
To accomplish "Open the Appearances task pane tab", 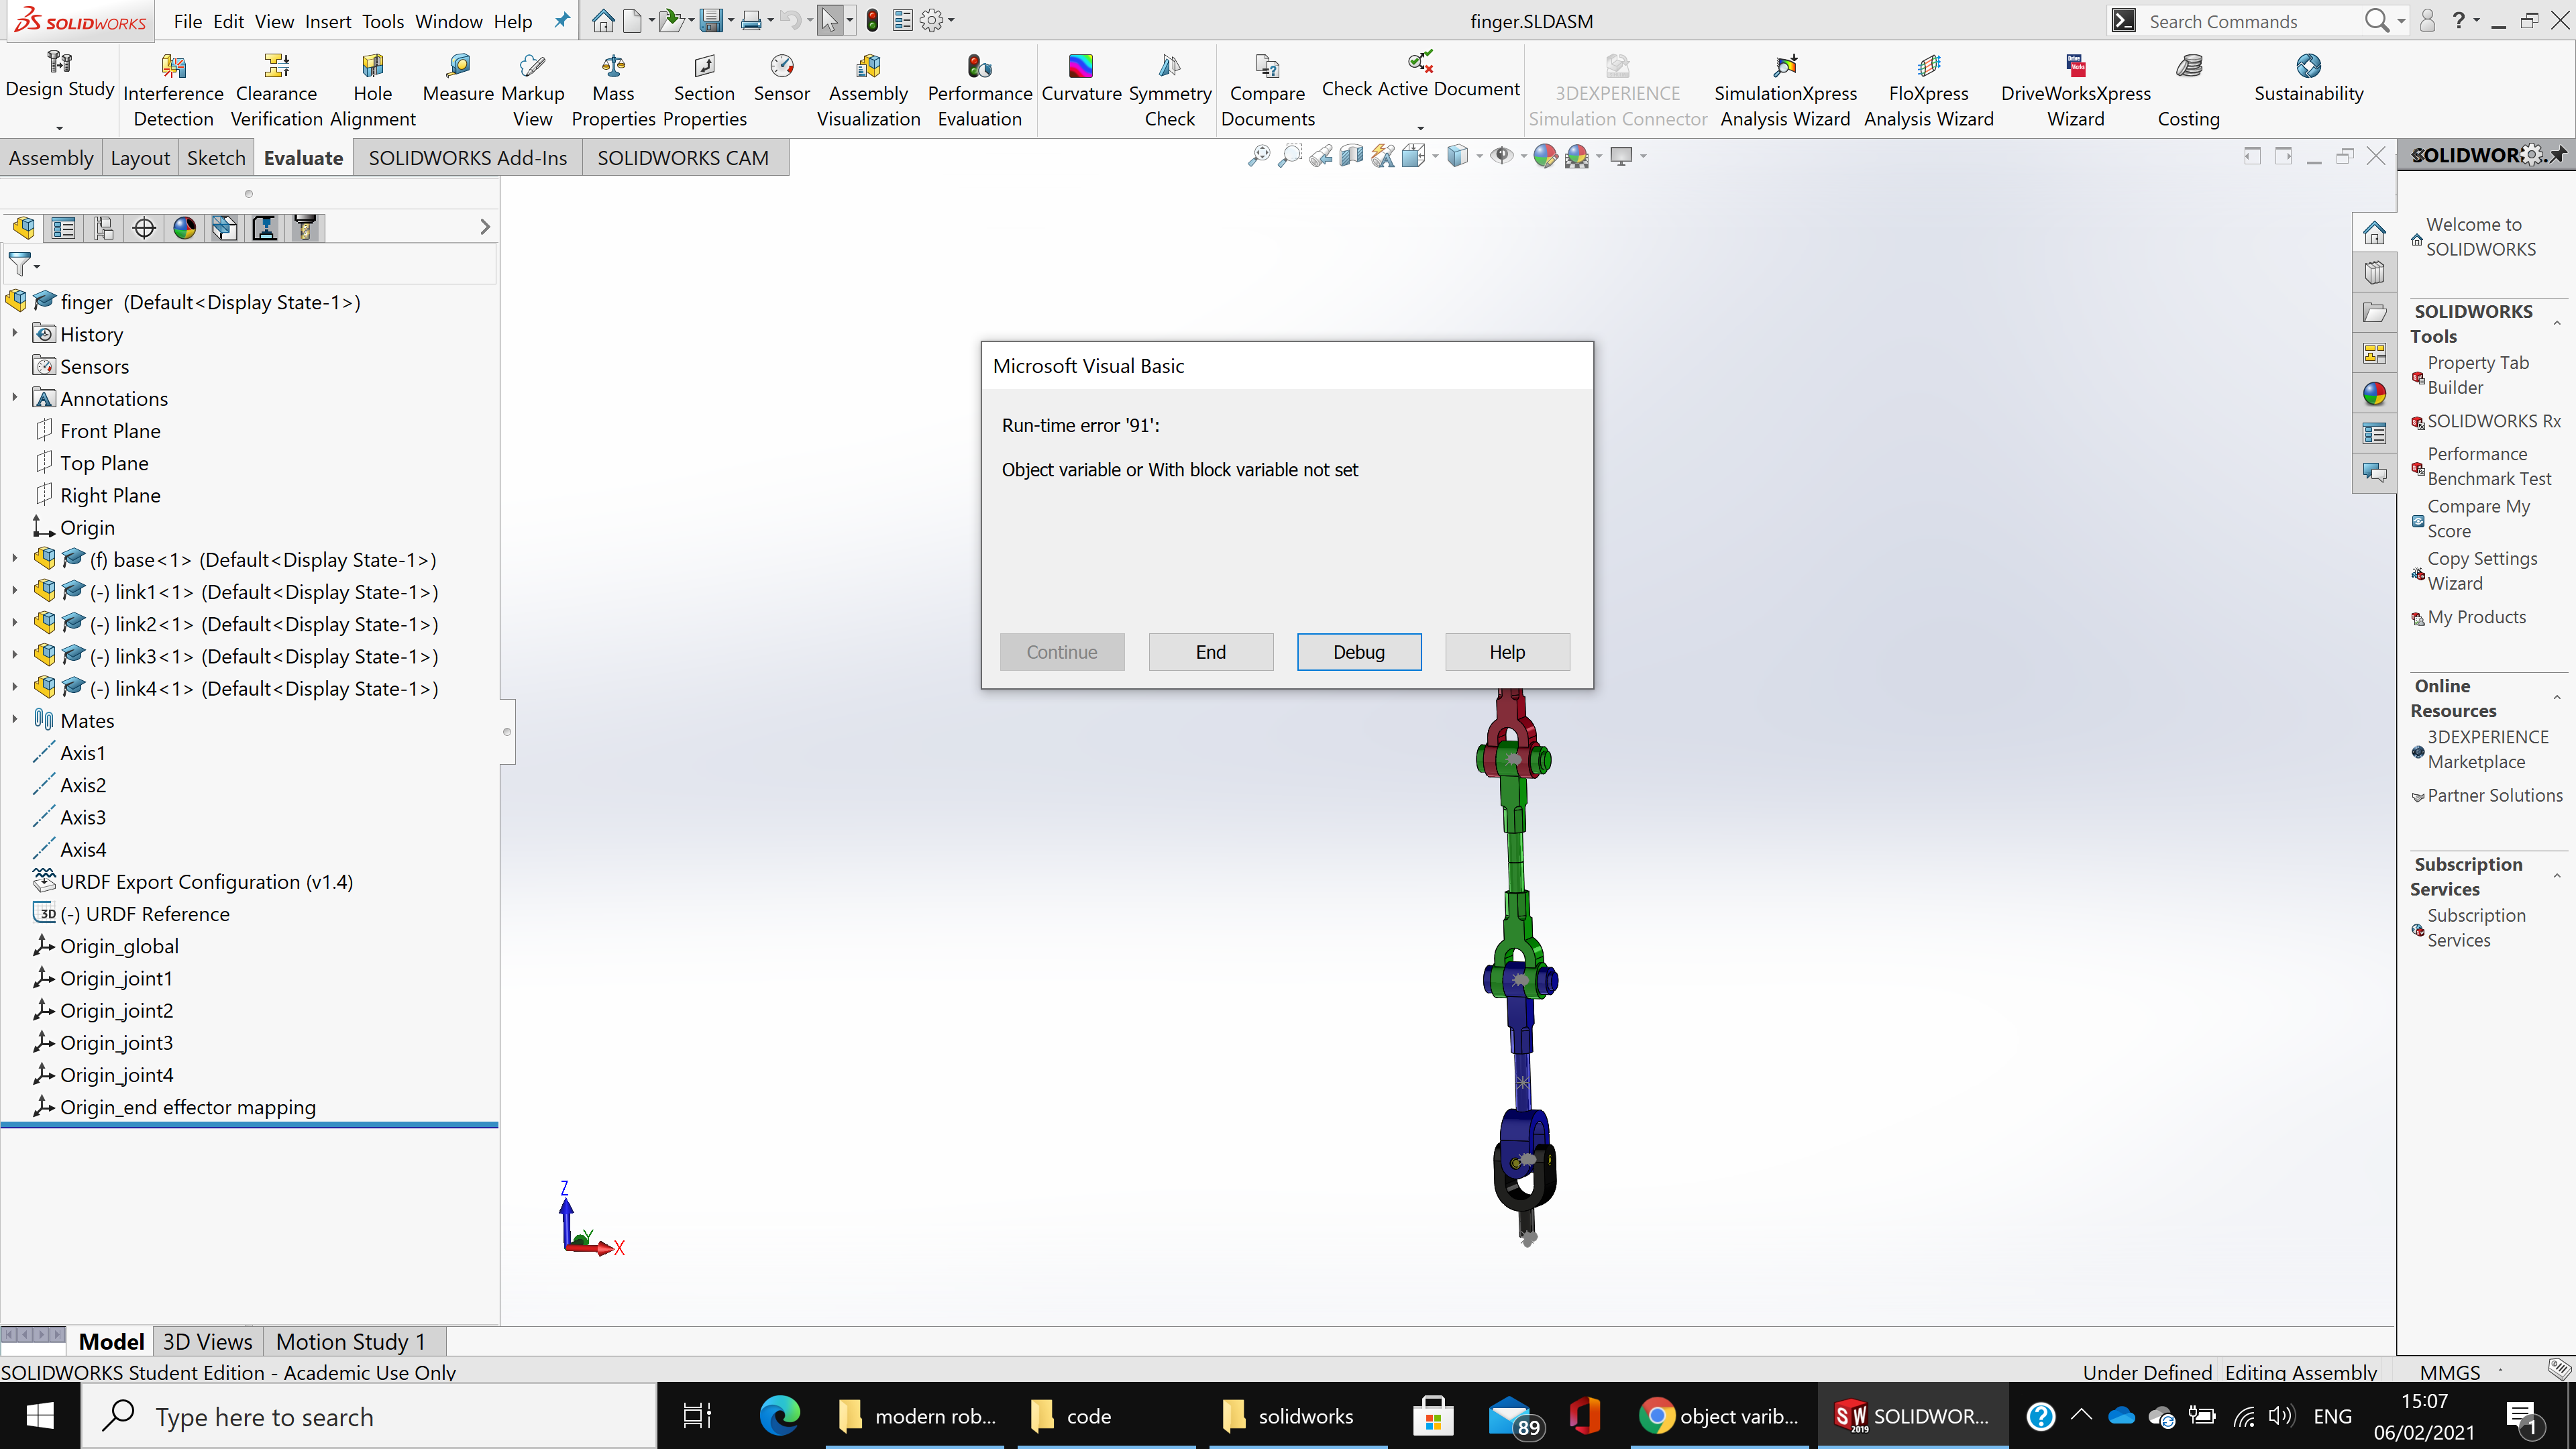I will pyautogui.click(x=2374, y=394).
